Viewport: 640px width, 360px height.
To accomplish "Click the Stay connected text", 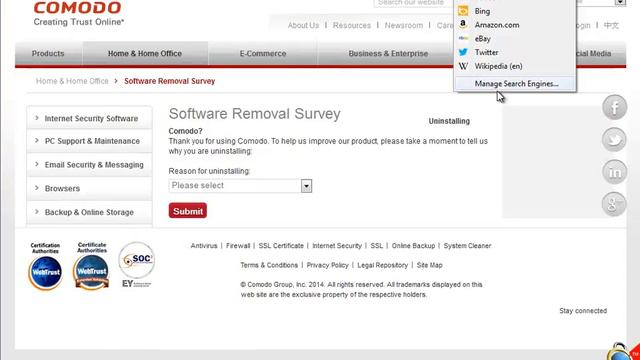I will 583,311.
